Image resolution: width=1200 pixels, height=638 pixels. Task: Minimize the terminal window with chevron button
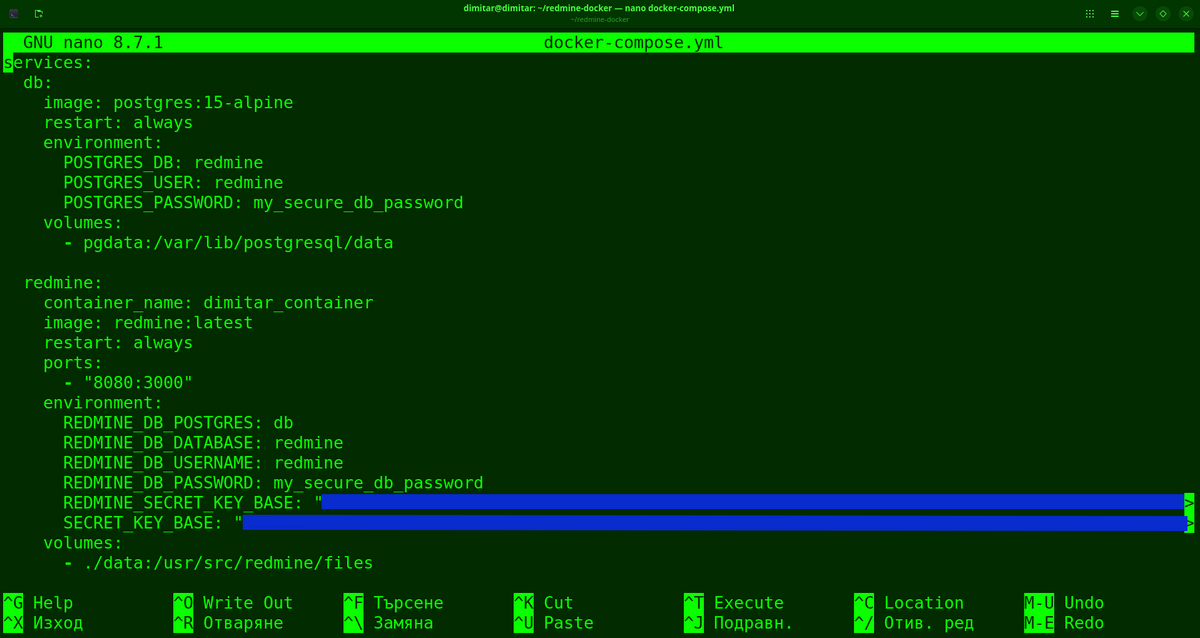pyautogui.click(x=1139, y=14)
